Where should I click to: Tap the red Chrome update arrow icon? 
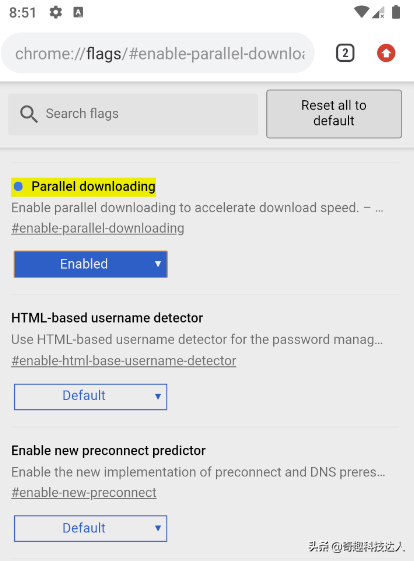coord(386,53)
